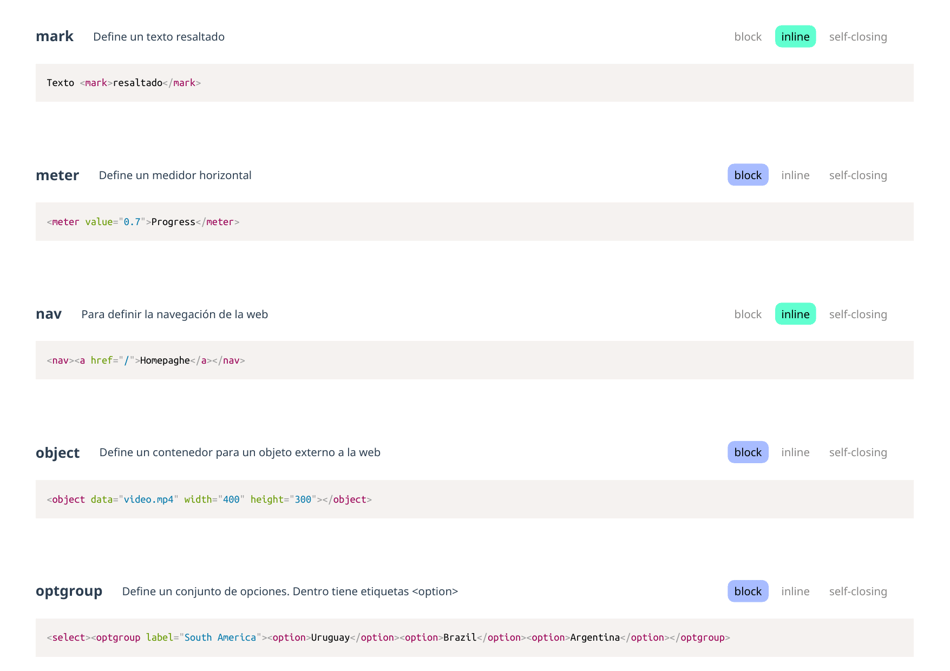Activate the block pill for optgroup
950x671 pixels.
point(747,590)
